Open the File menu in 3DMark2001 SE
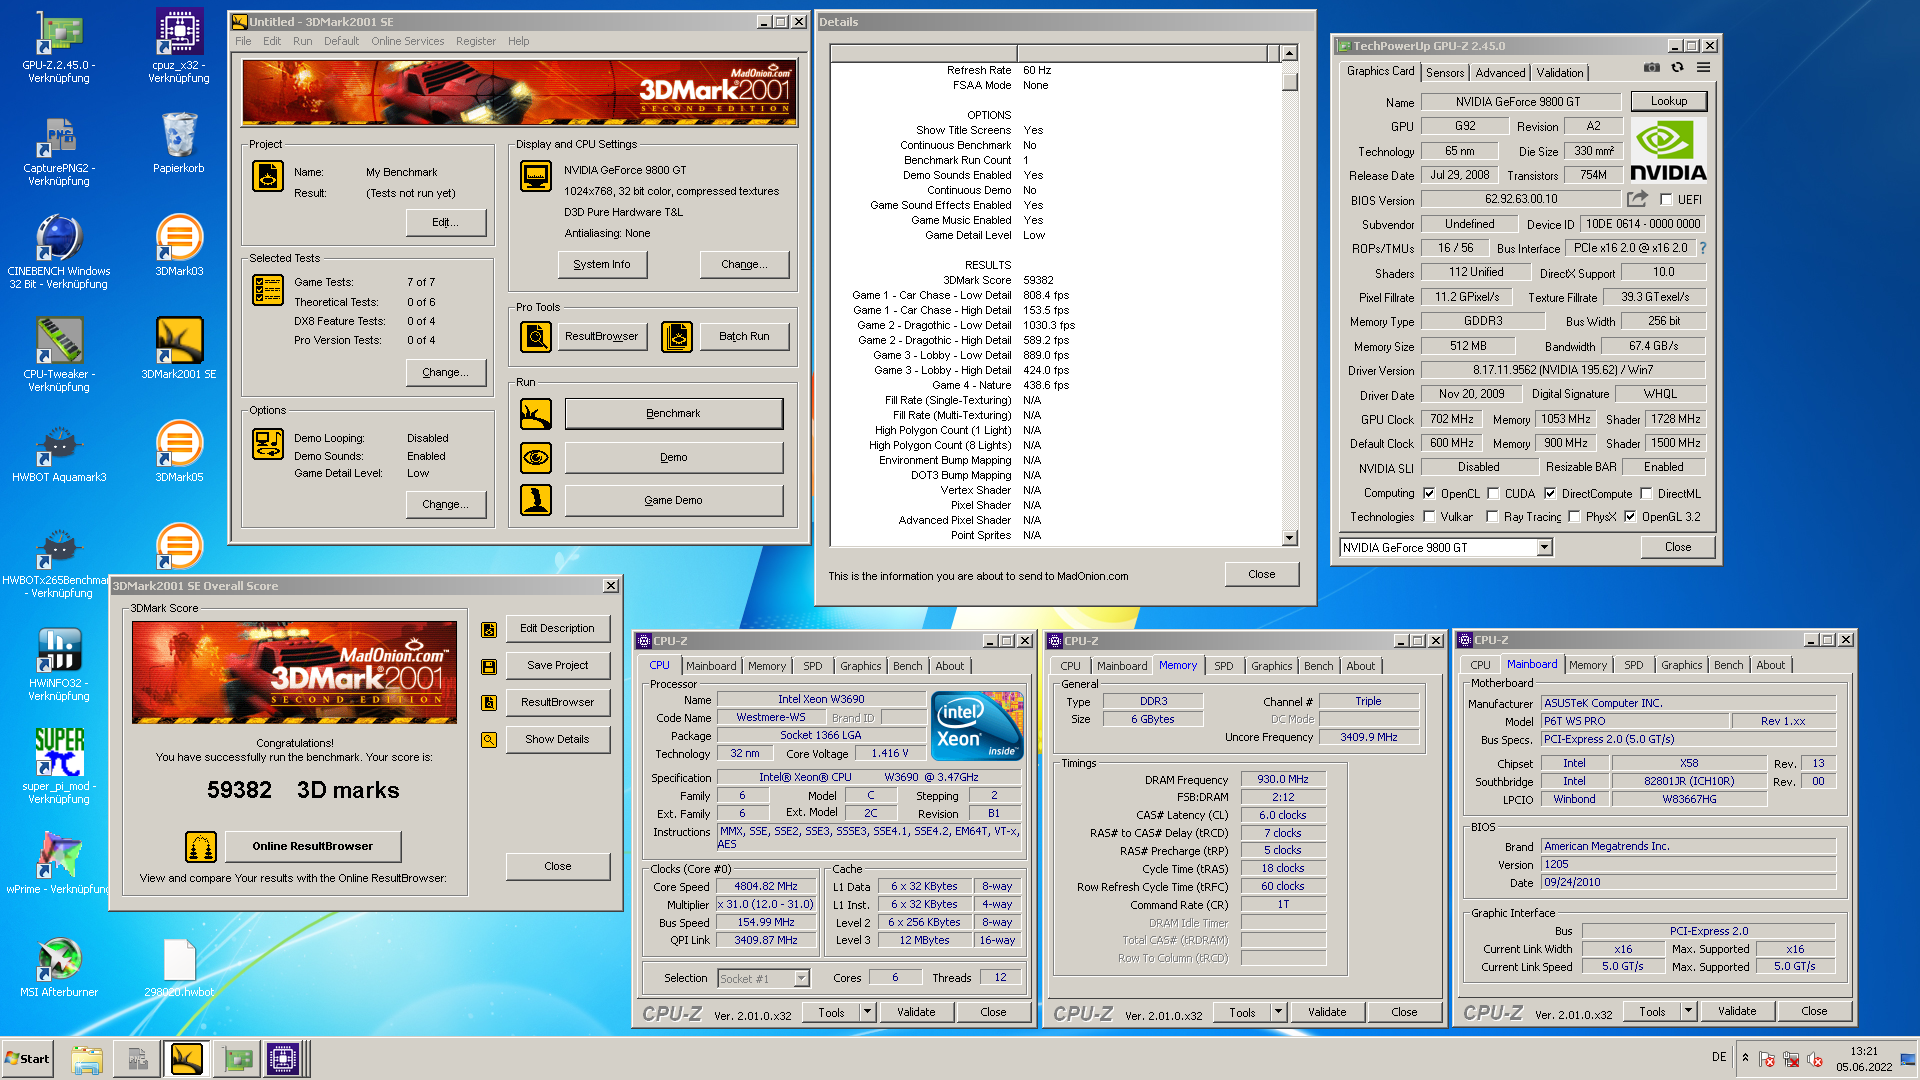The height and width of the screenshot is (1080, 1920). (243, 41)
